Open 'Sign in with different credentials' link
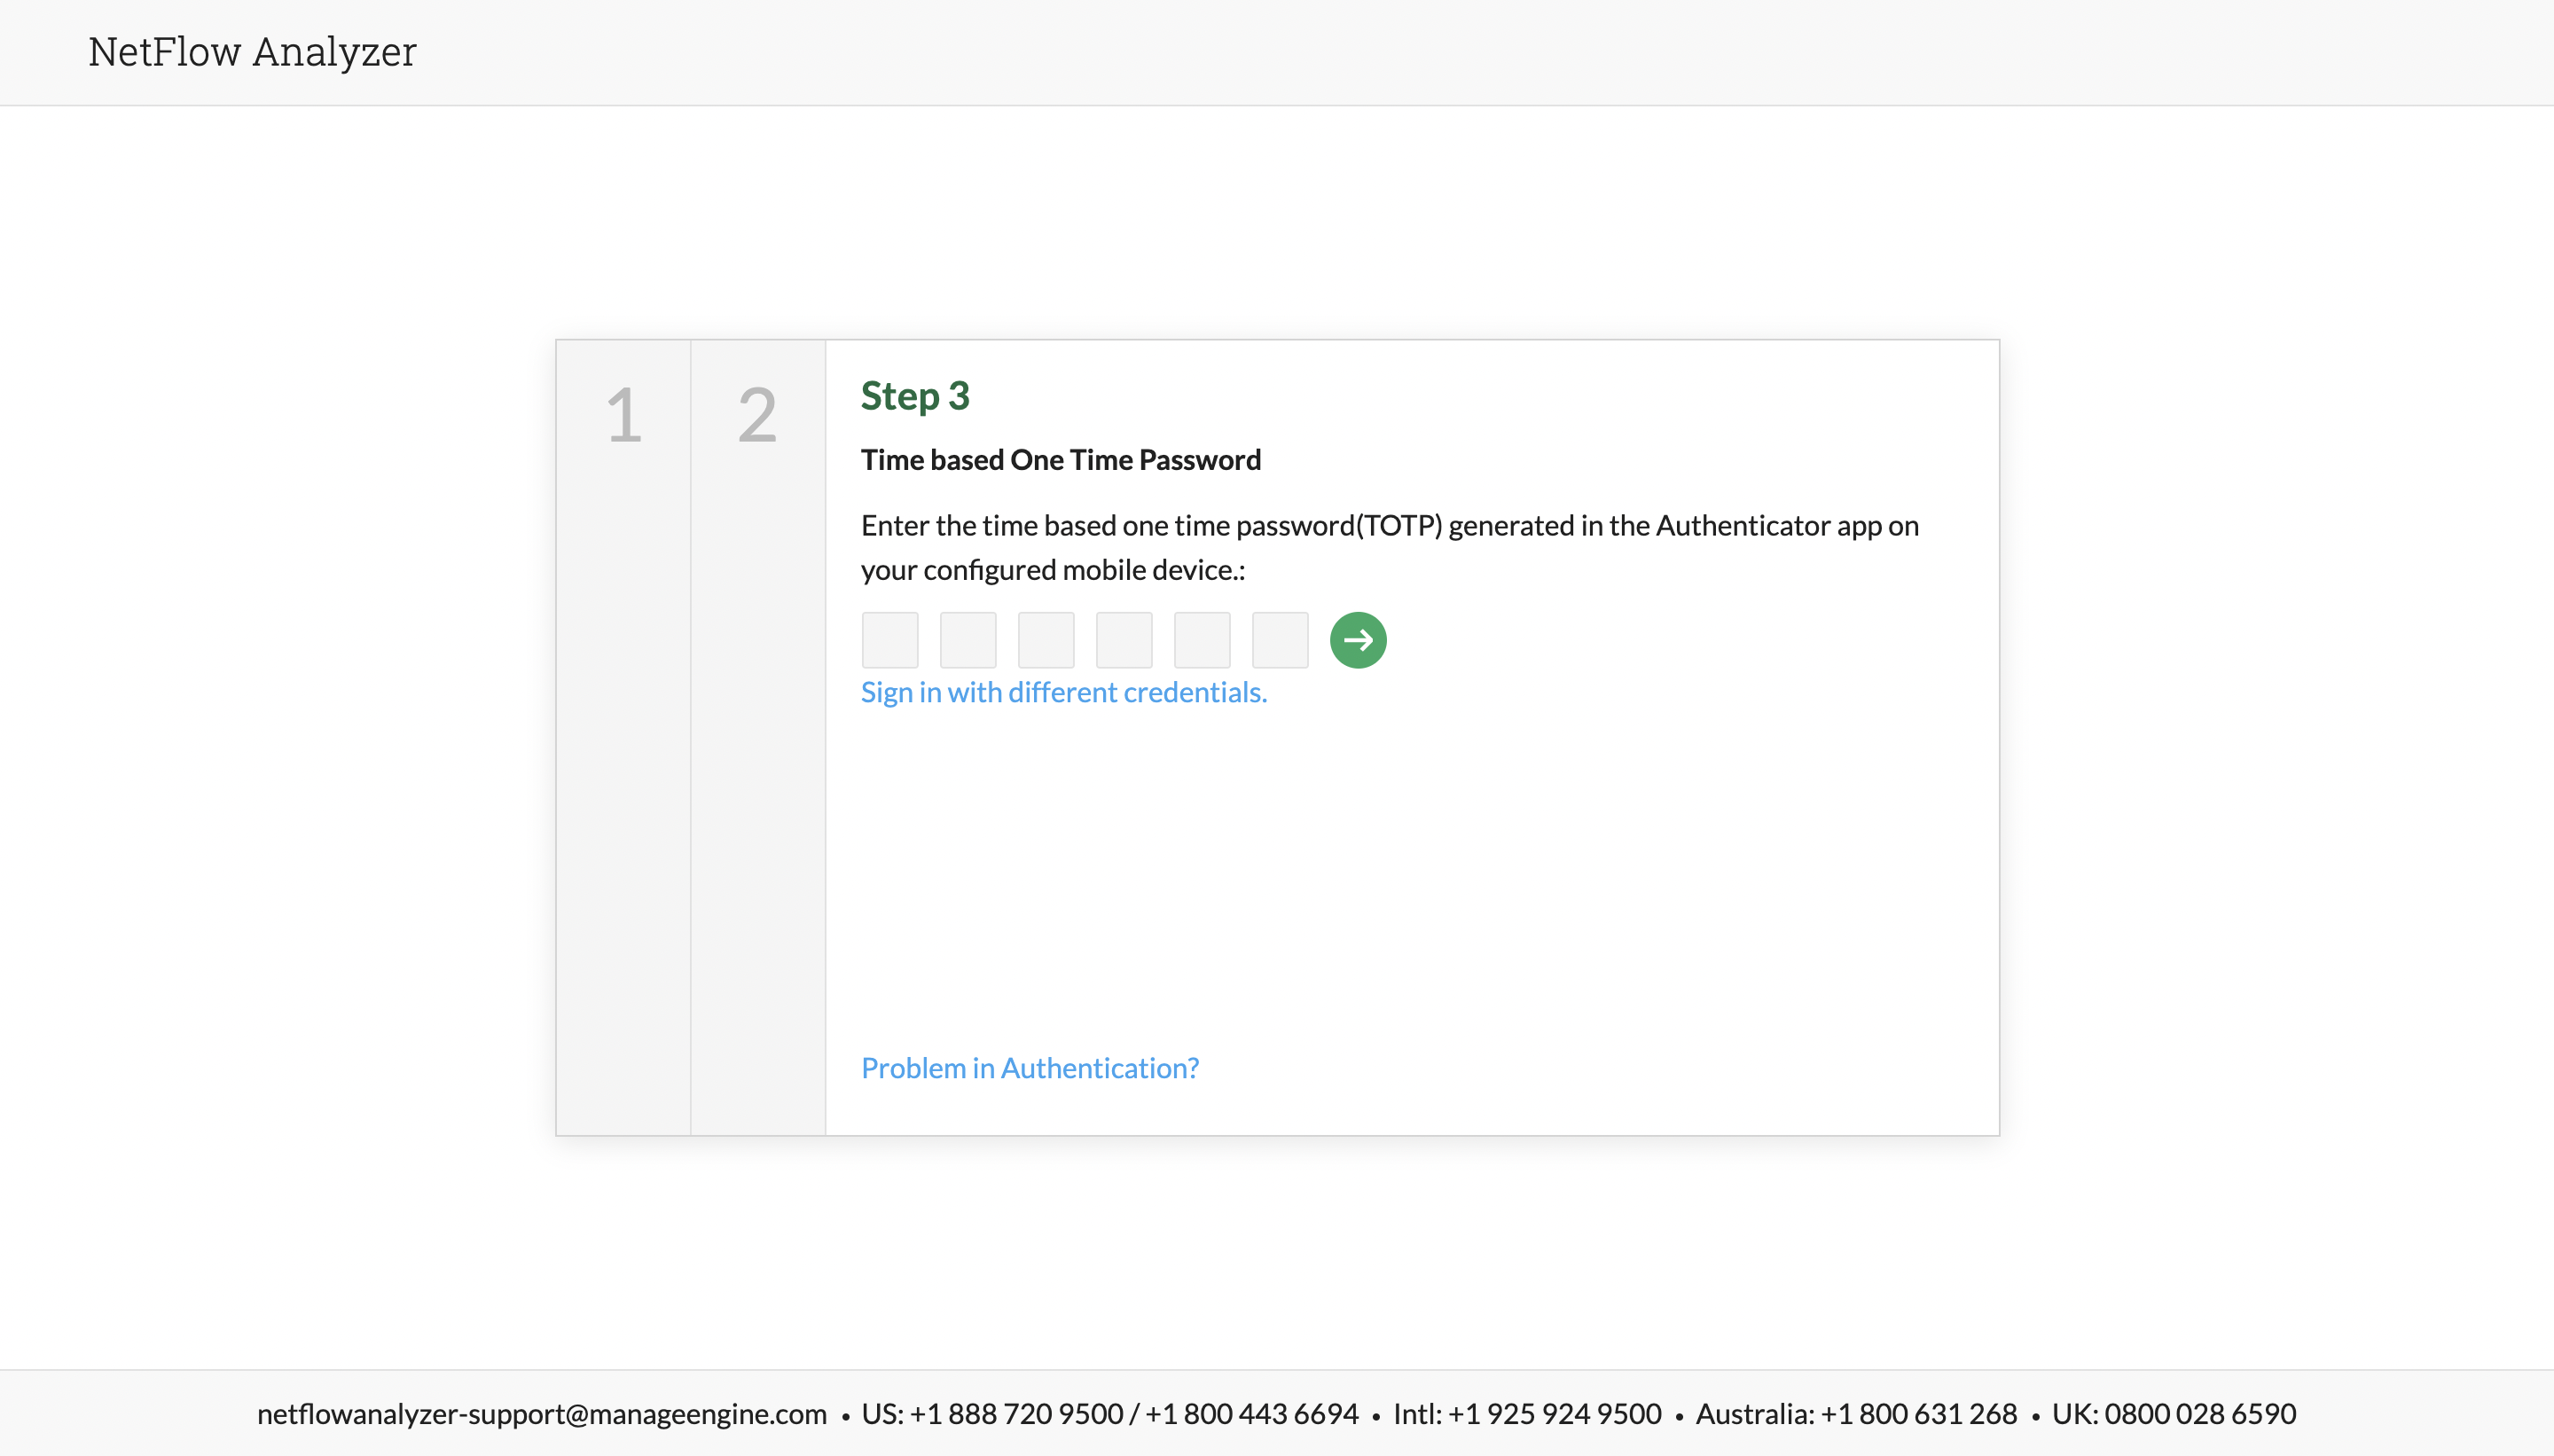The width and height of the screenshot is (2554, 1456). (x=1063, y=692)
